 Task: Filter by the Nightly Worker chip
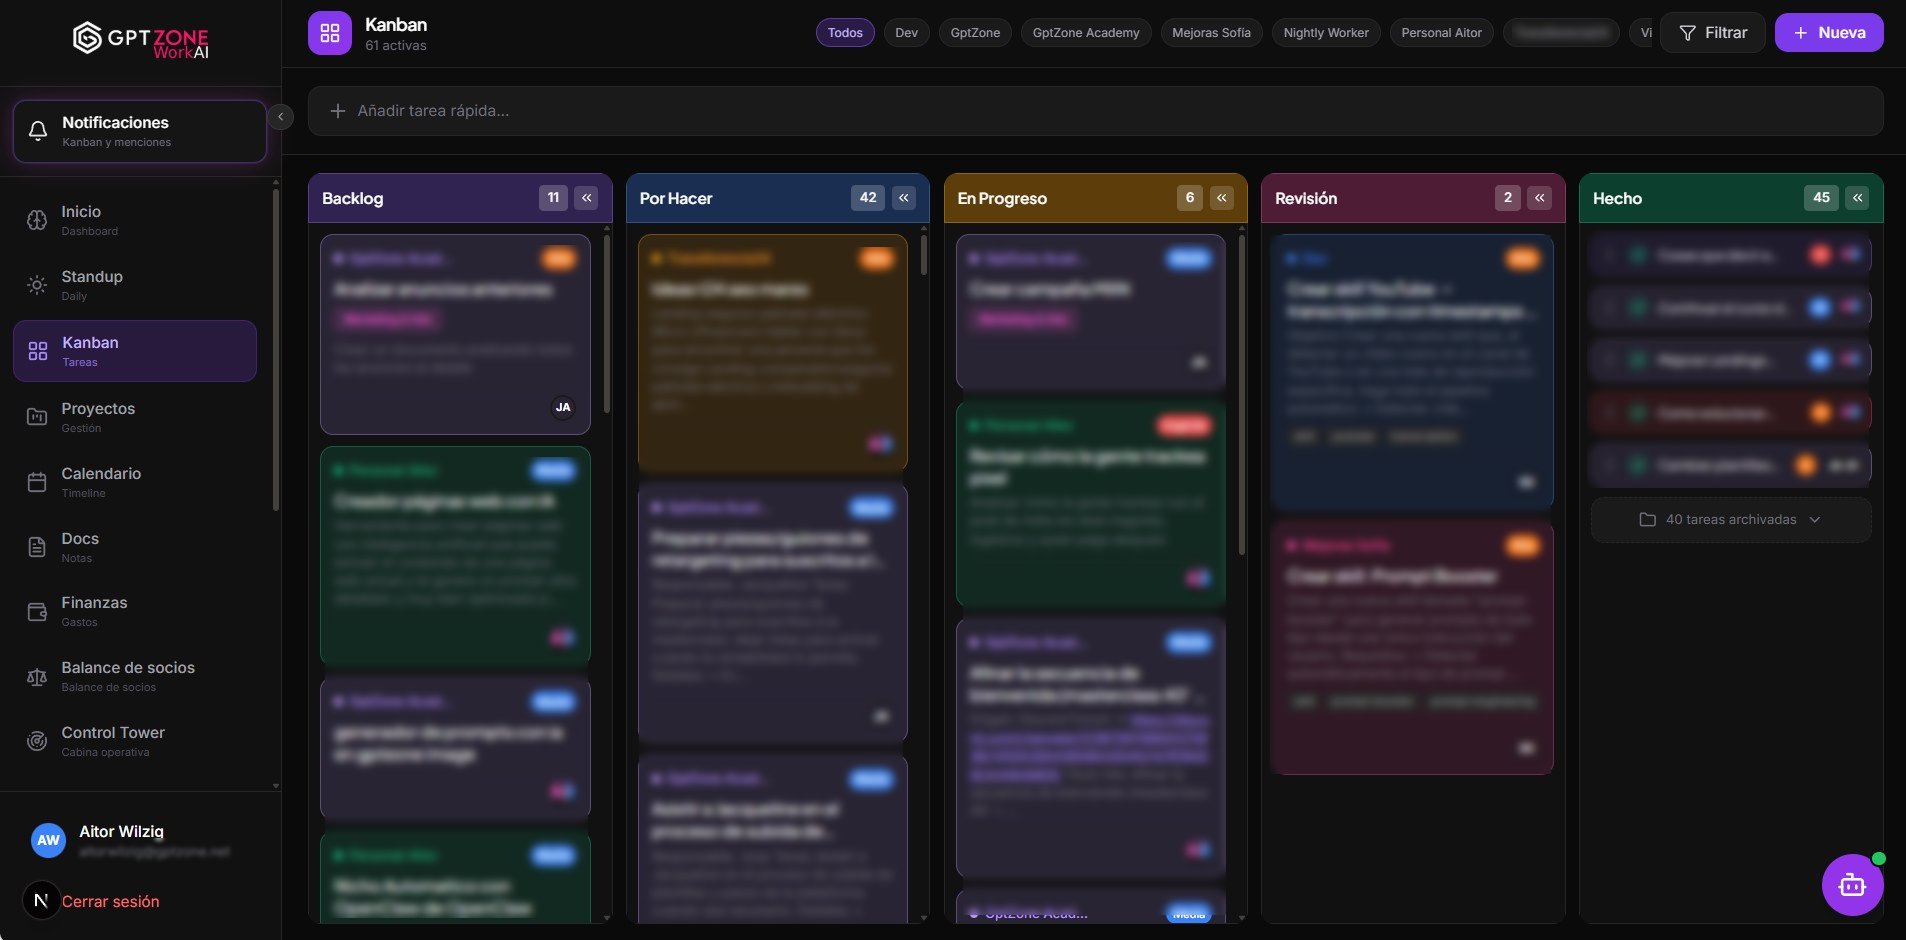pyautogui.click(x=1326, y=33)
